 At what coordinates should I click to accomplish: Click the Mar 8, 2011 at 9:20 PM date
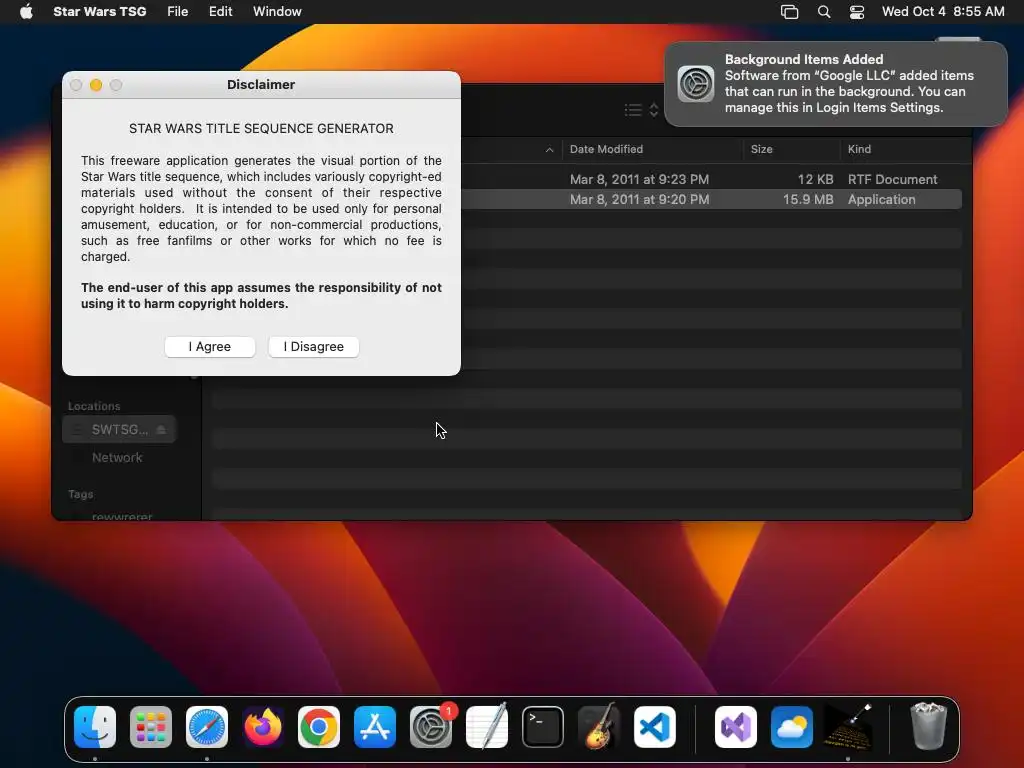639,200
